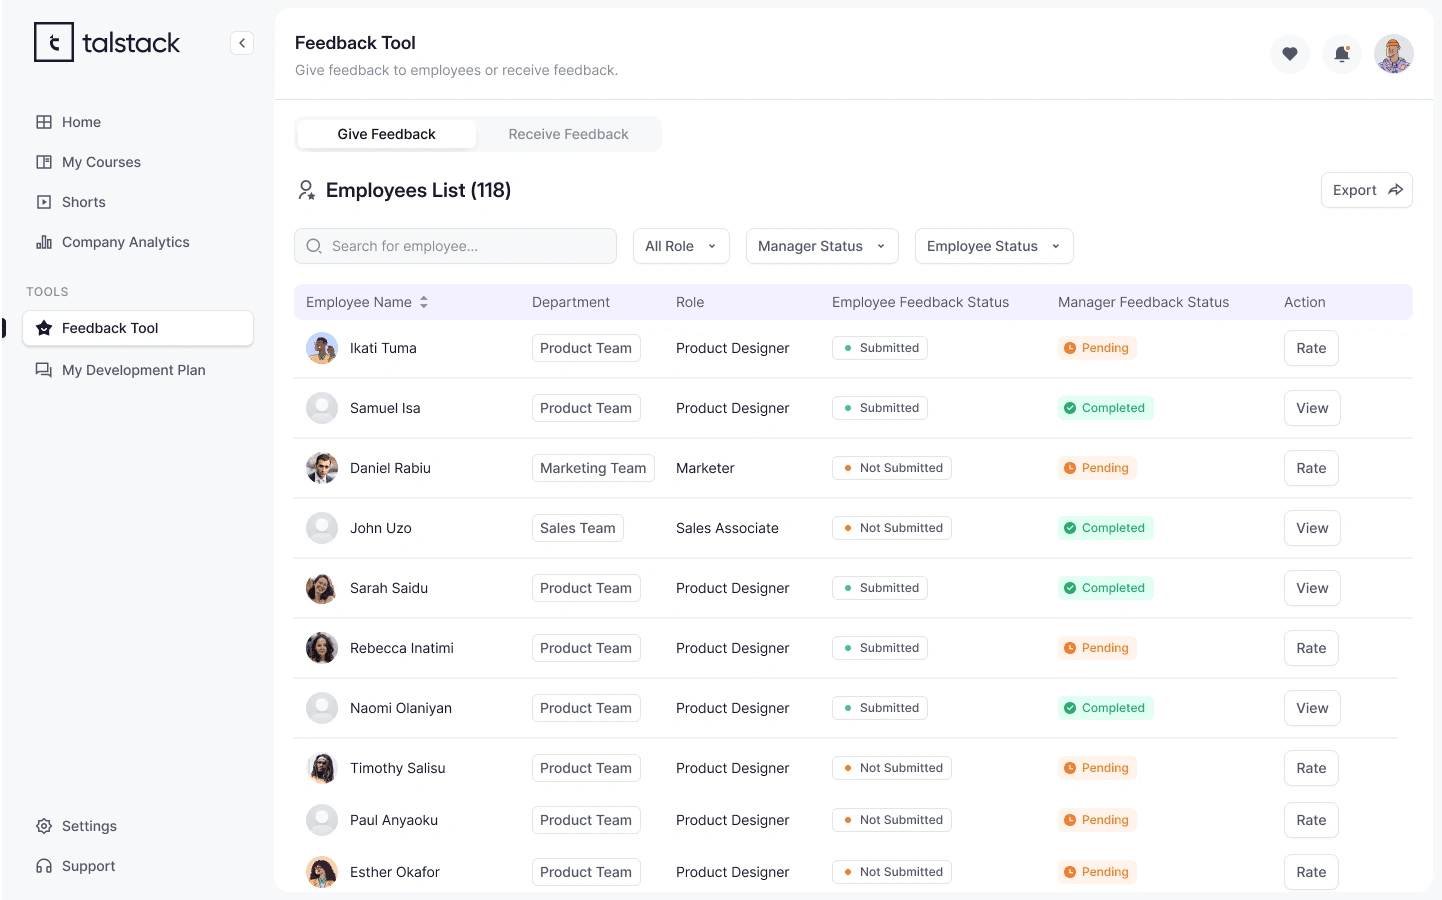Open My Development Plan in sidebar
The height and width of the screenshot is (900, 1442).
pyautogui.click(x=133, y=370)
